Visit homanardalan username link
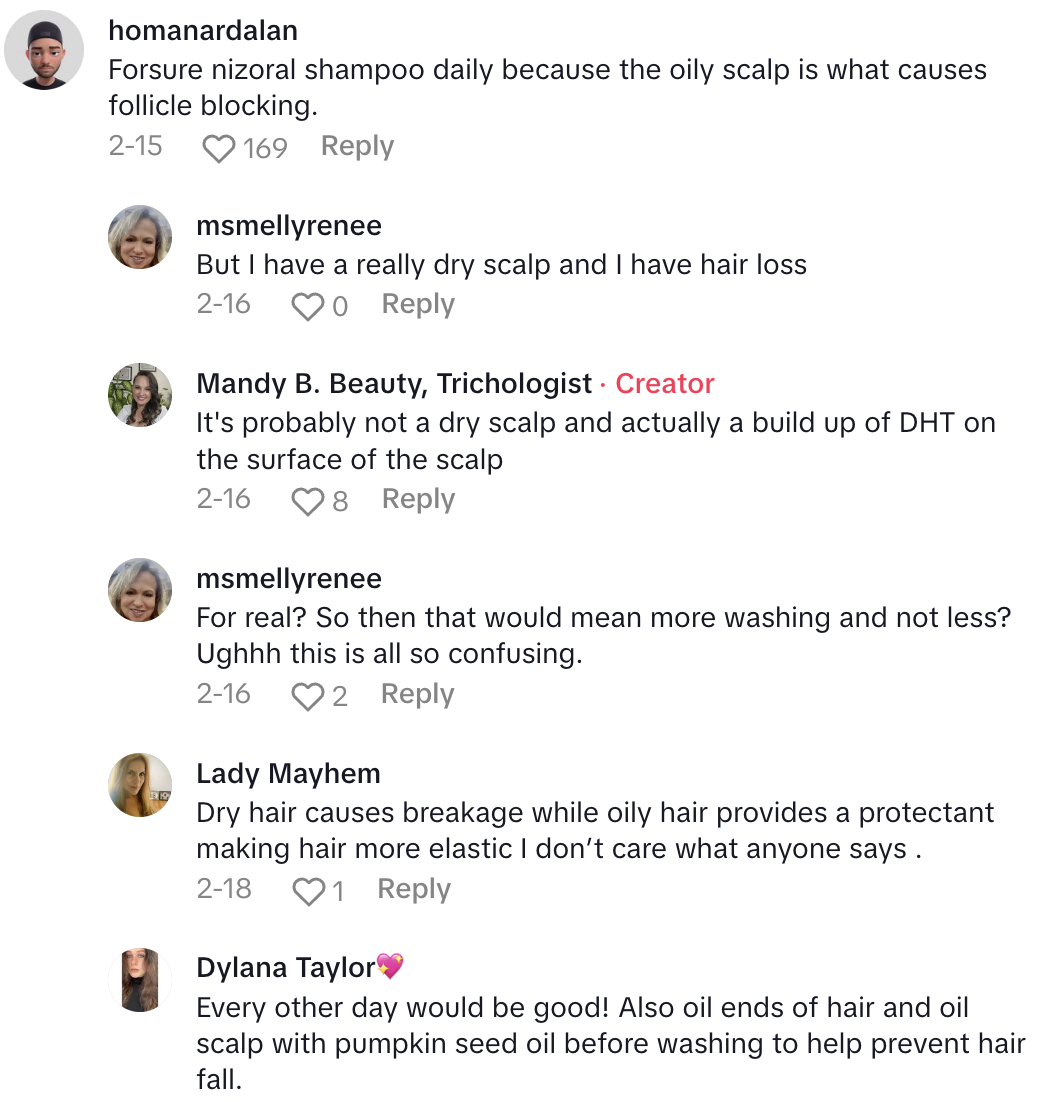Viewport: 1056px width, 1102px height. pyautogui.click(x=203, y=31)
